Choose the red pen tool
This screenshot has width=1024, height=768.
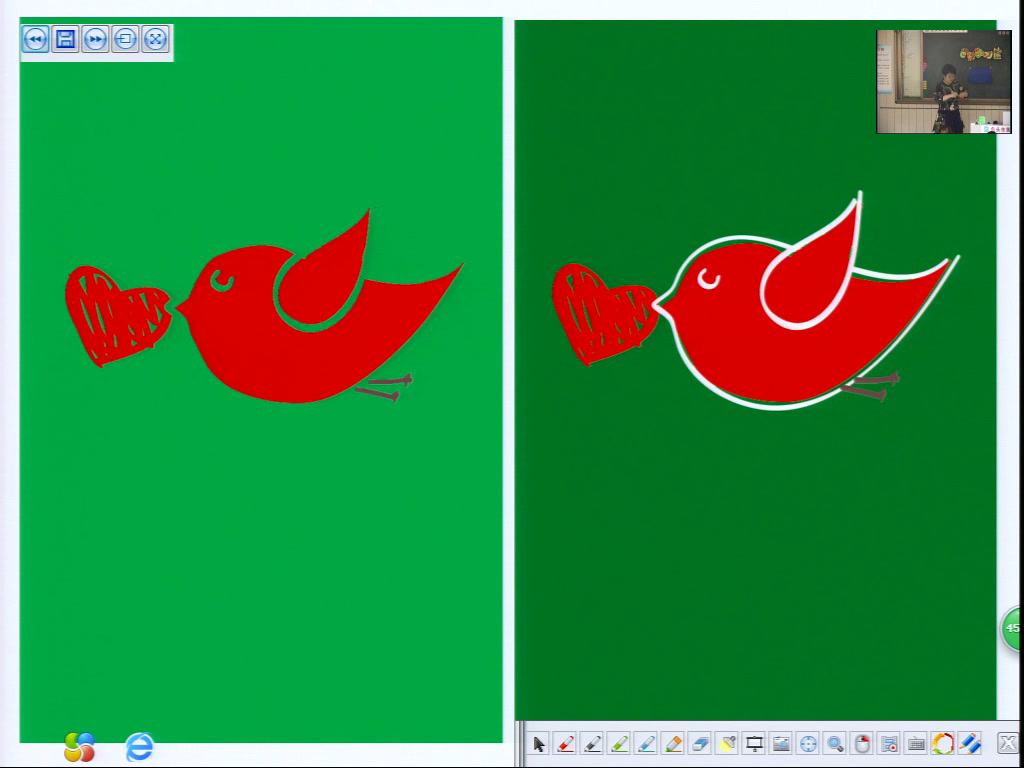(565, 744)
